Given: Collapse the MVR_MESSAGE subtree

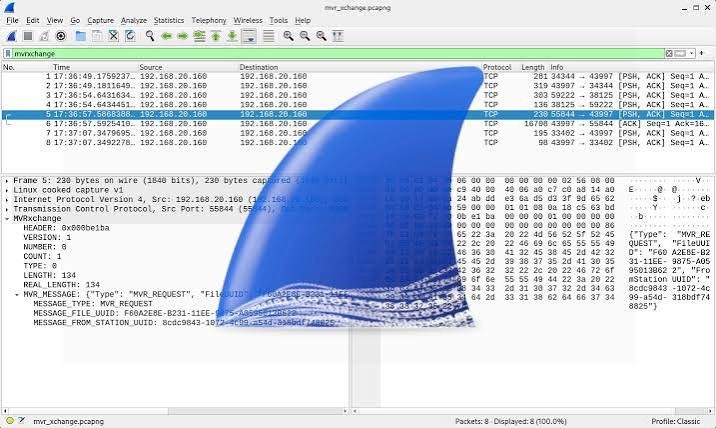Looking at the screenshot, I should pyautogui.click(x=17, y=295).
